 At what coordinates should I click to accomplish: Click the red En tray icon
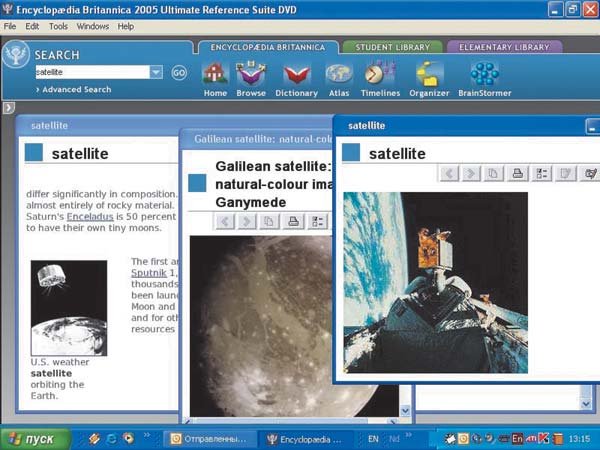(x=517, y=439)
